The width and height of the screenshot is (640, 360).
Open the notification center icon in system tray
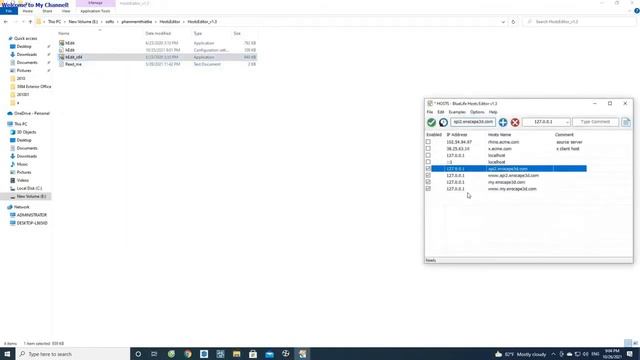point(630,354)
